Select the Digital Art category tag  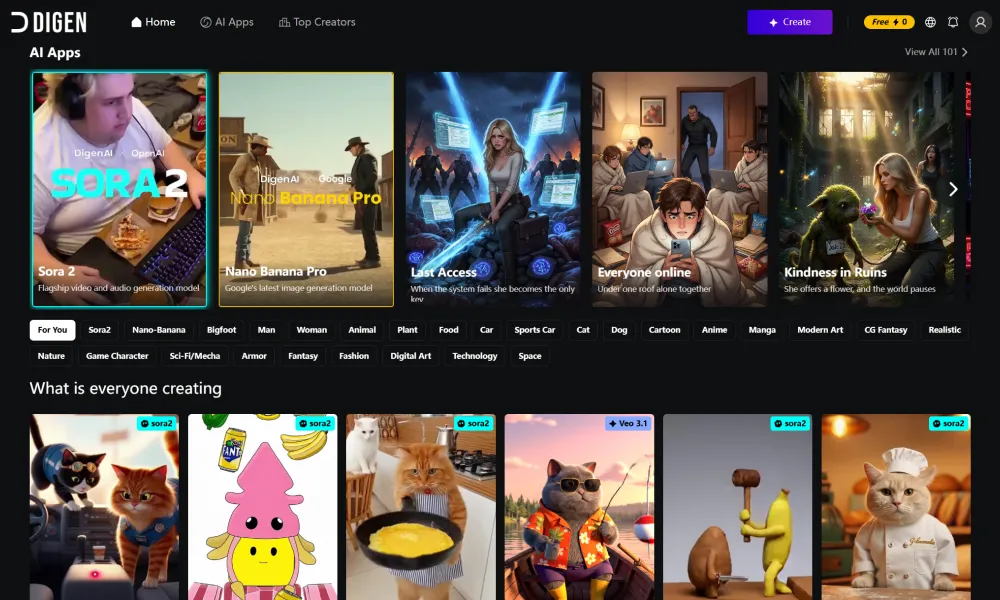[x=411, y=356]
